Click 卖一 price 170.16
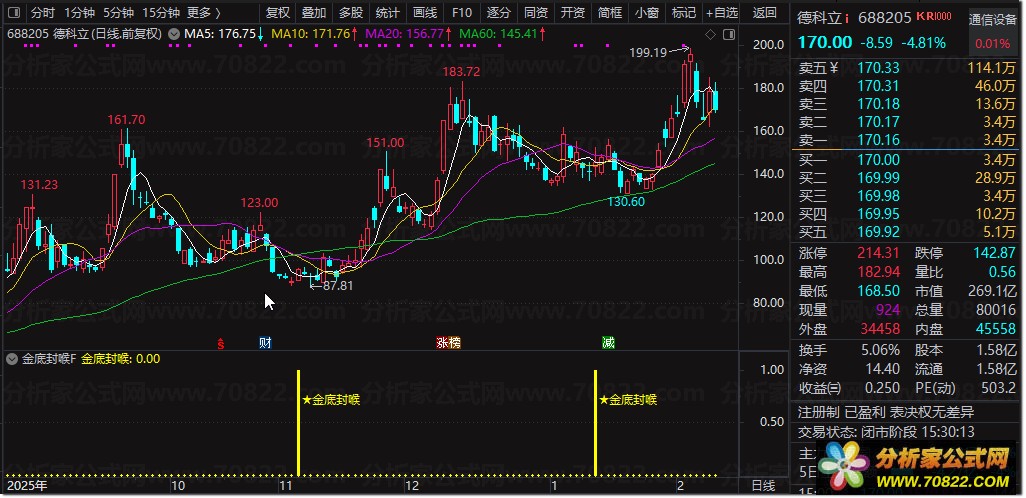The width and height of the screenshot is (1026, 498). 878,139
